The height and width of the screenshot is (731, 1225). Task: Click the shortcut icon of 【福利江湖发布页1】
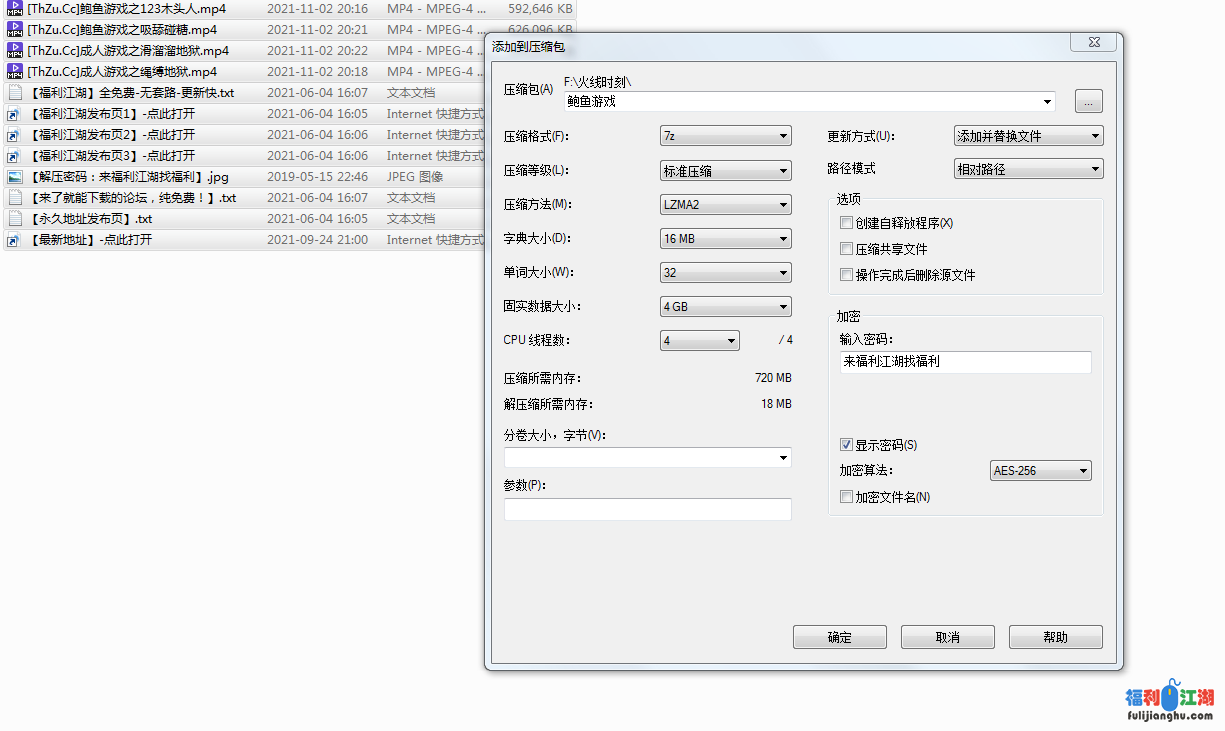click(15, 114)
